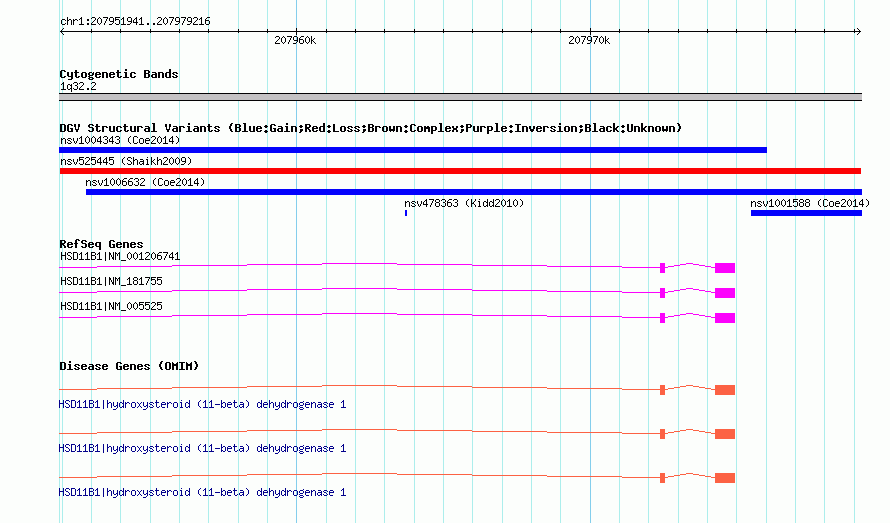Viewport: 890px width, 523px height.
Task: Click the small orange exon of the third OMIM gene
Action: pos(662,478)
